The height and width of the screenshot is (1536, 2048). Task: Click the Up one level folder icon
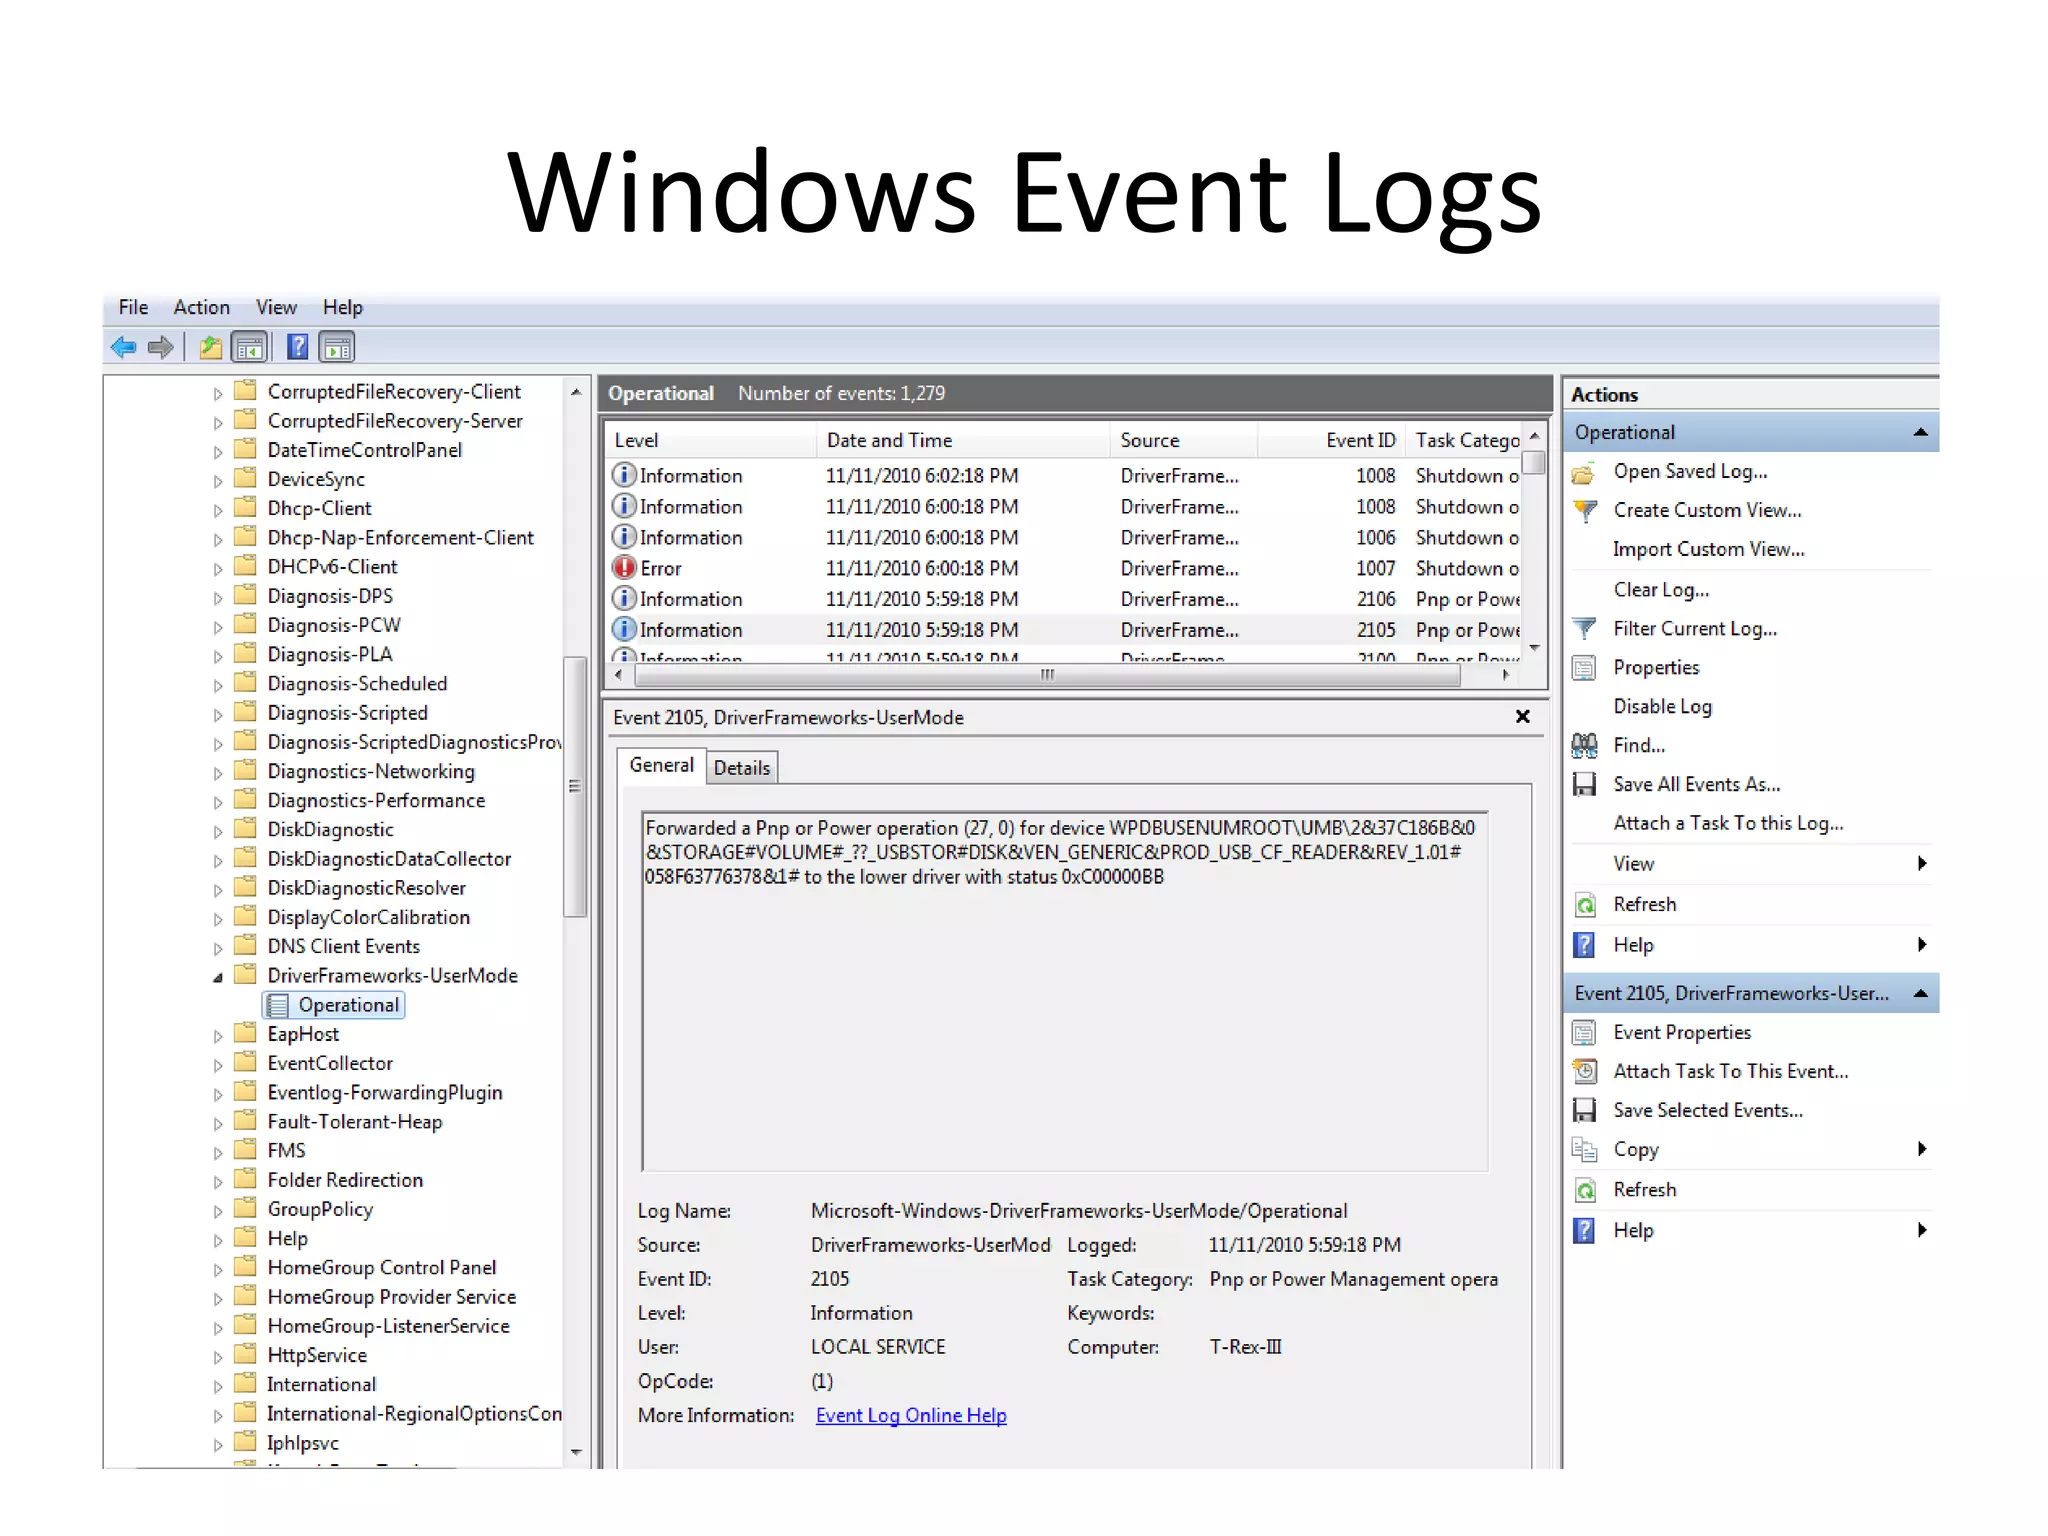[210, 347]
